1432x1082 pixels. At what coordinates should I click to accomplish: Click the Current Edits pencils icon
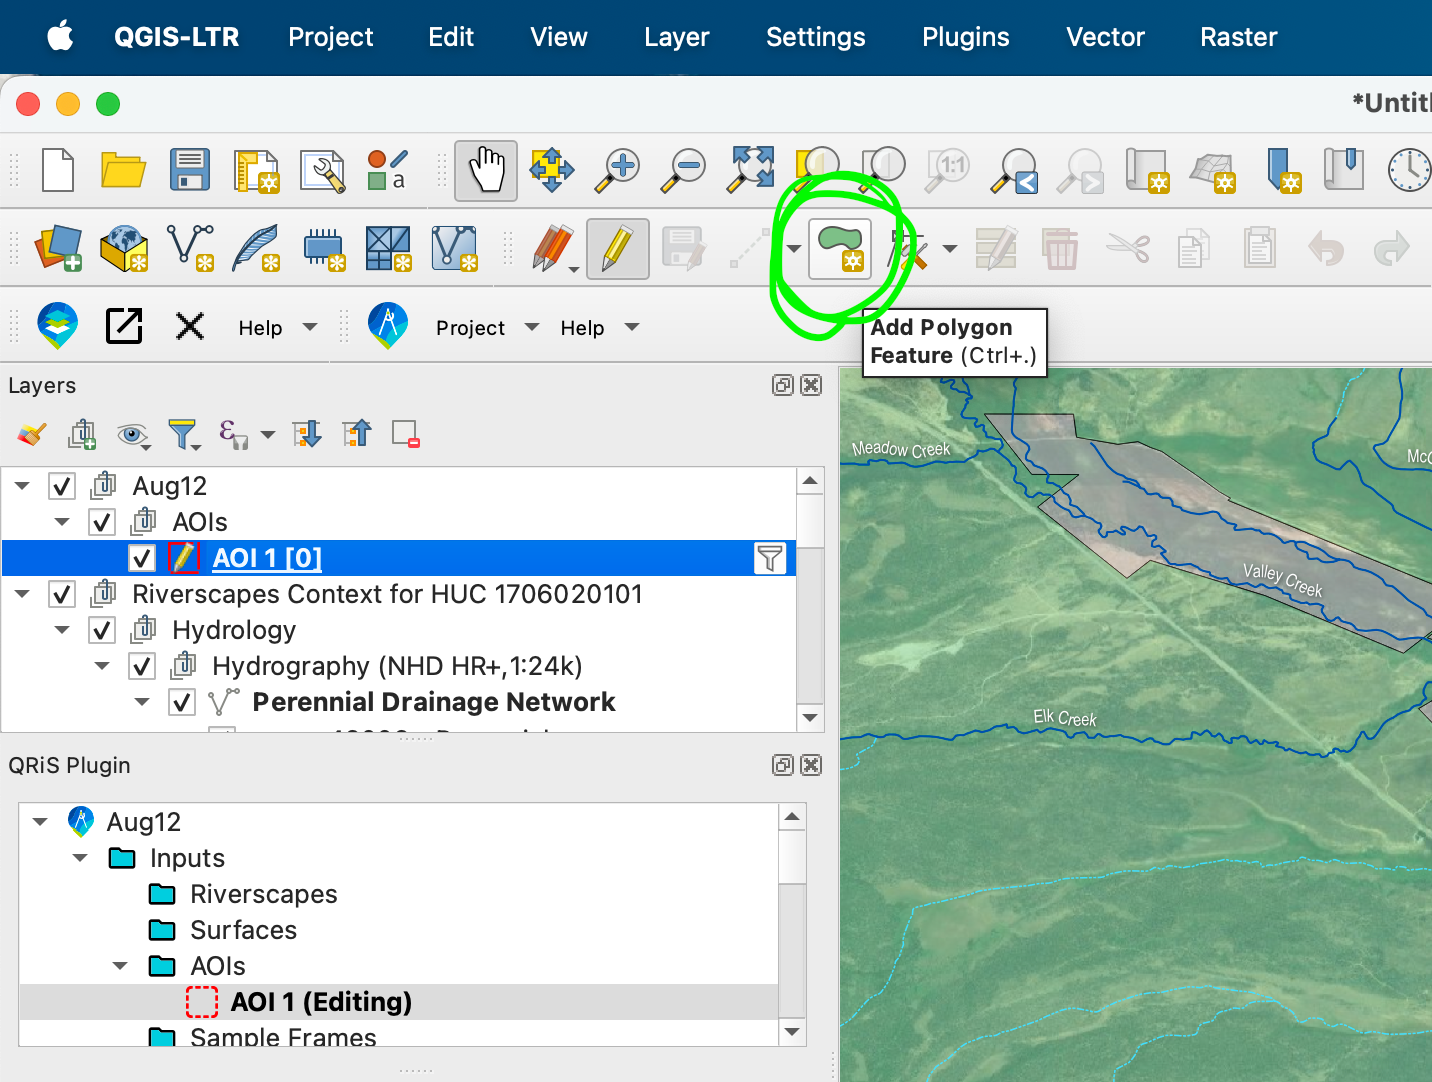pyautogui.click(x=552, y=247)
